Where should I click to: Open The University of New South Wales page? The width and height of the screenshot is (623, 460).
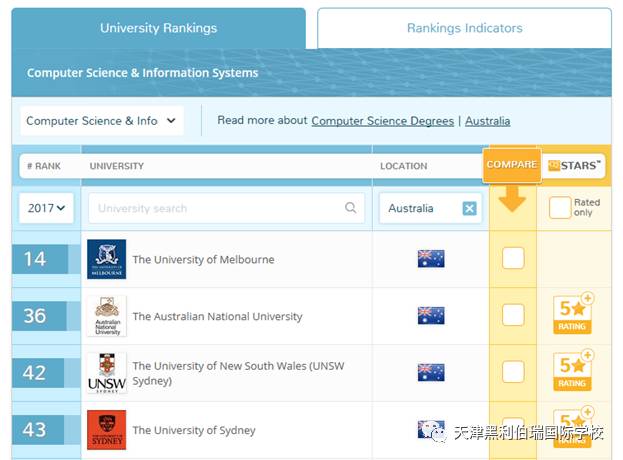[x=238, y=373]
